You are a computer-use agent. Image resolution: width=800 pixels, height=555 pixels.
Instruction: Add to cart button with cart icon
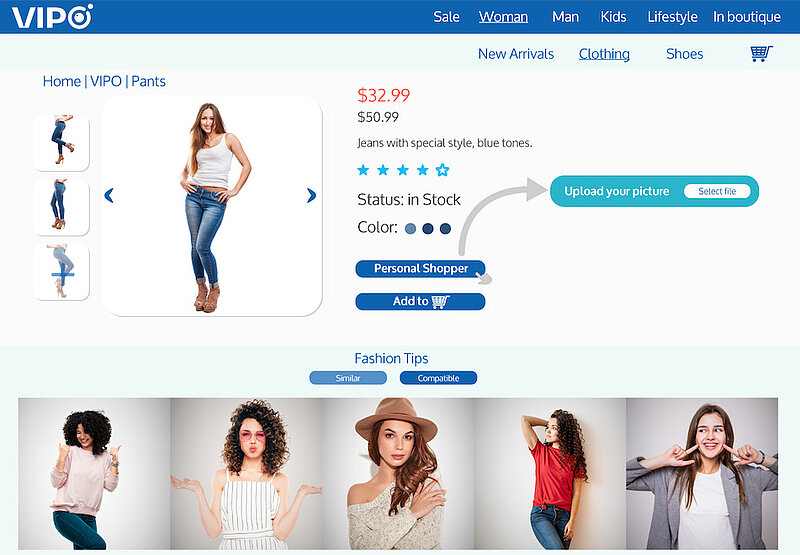[420, 301]
